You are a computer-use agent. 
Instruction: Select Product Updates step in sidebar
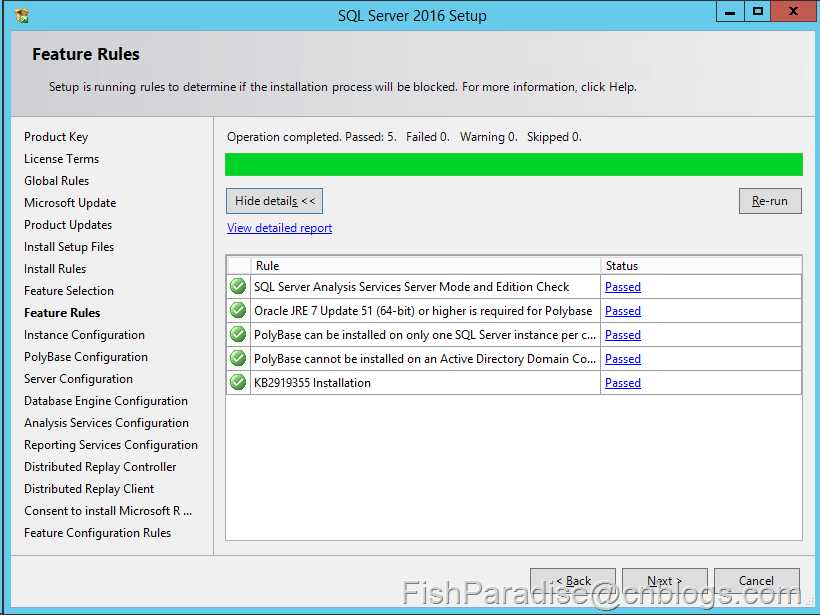point(68,225)
